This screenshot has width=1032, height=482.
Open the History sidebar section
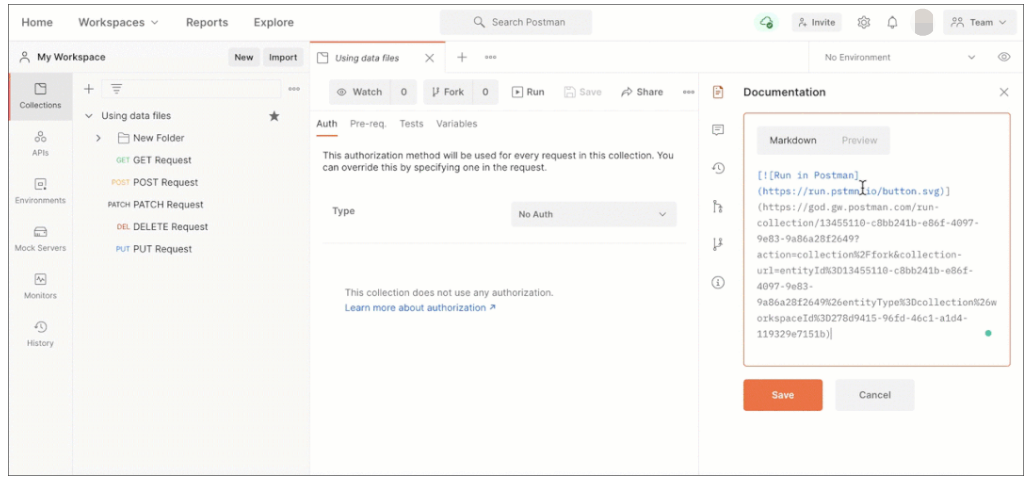pos(40,333)
